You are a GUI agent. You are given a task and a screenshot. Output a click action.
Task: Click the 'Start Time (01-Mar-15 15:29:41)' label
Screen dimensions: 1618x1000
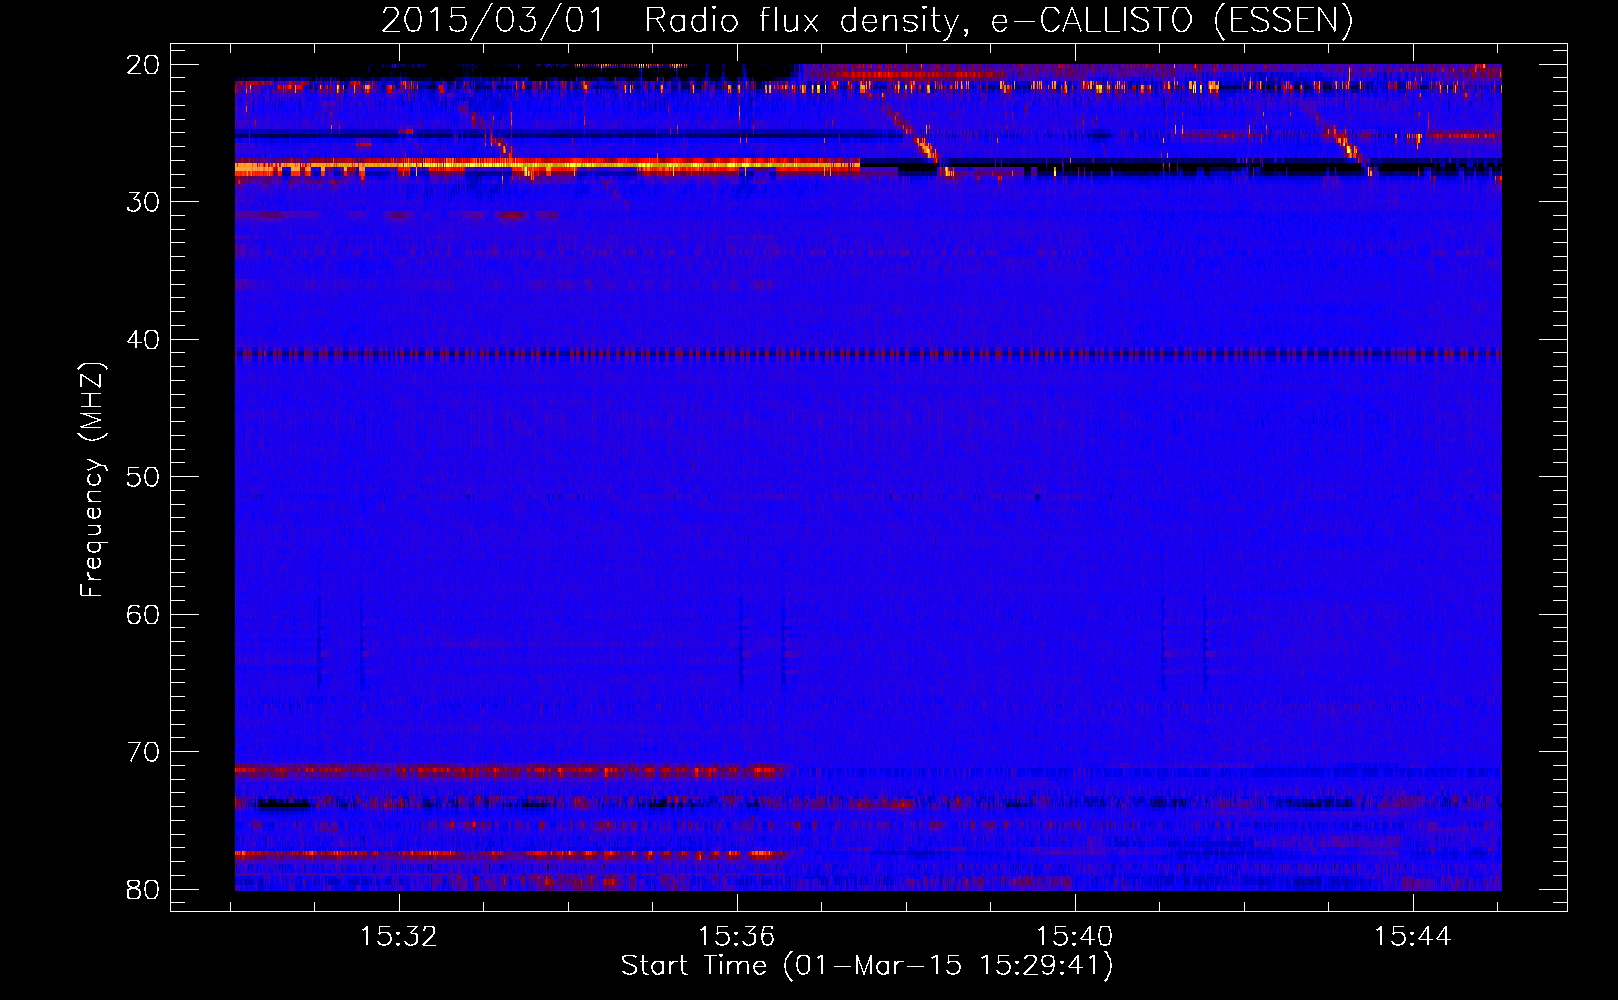(867, 966)
